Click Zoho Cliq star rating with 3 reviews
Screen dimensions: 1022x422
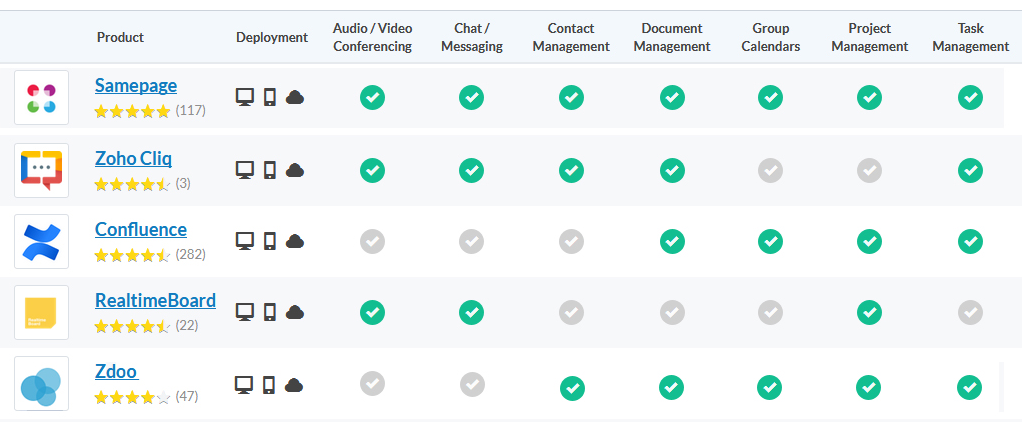132,184
